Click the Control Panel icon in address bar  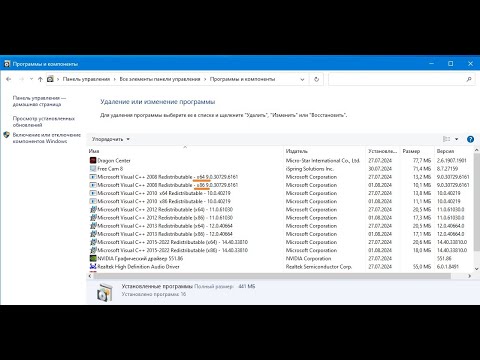(x=50, y=79)
